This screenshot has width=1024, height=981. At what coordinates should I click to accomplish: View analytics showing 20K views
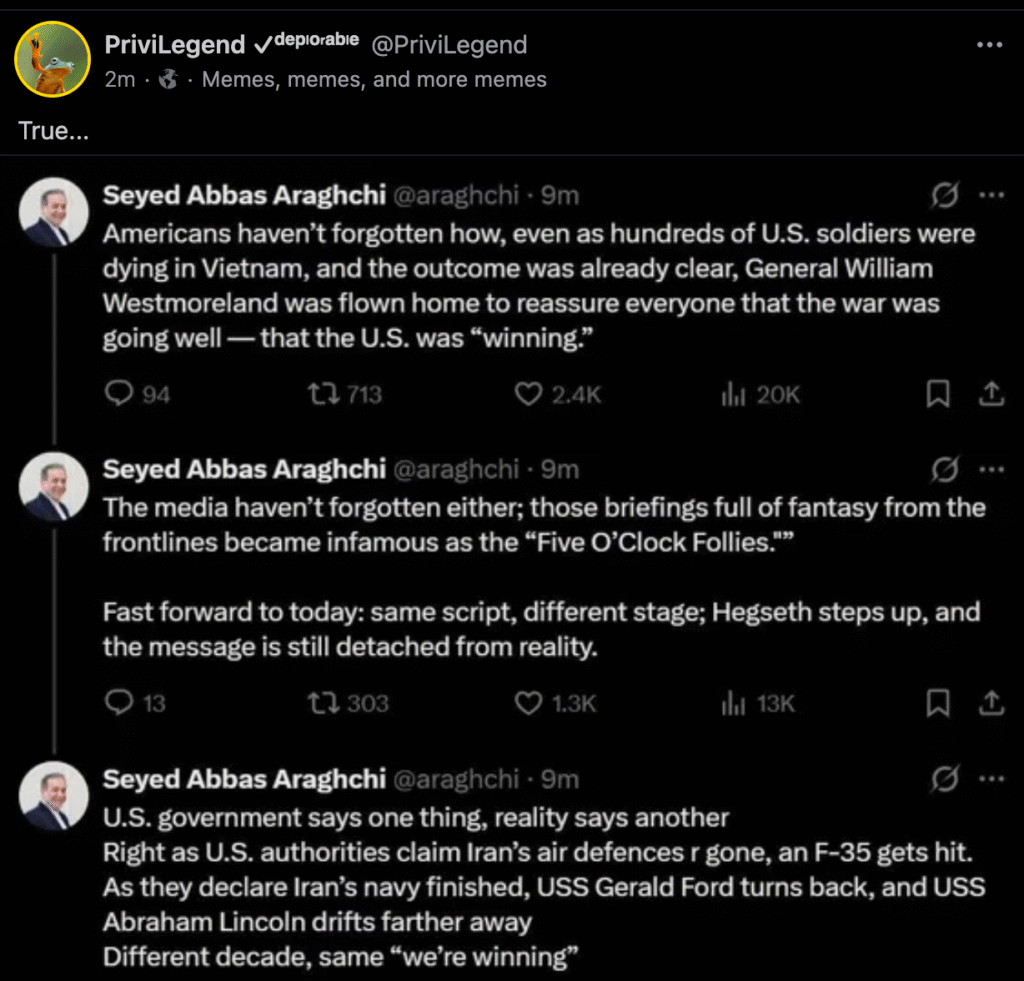[729, 395]
